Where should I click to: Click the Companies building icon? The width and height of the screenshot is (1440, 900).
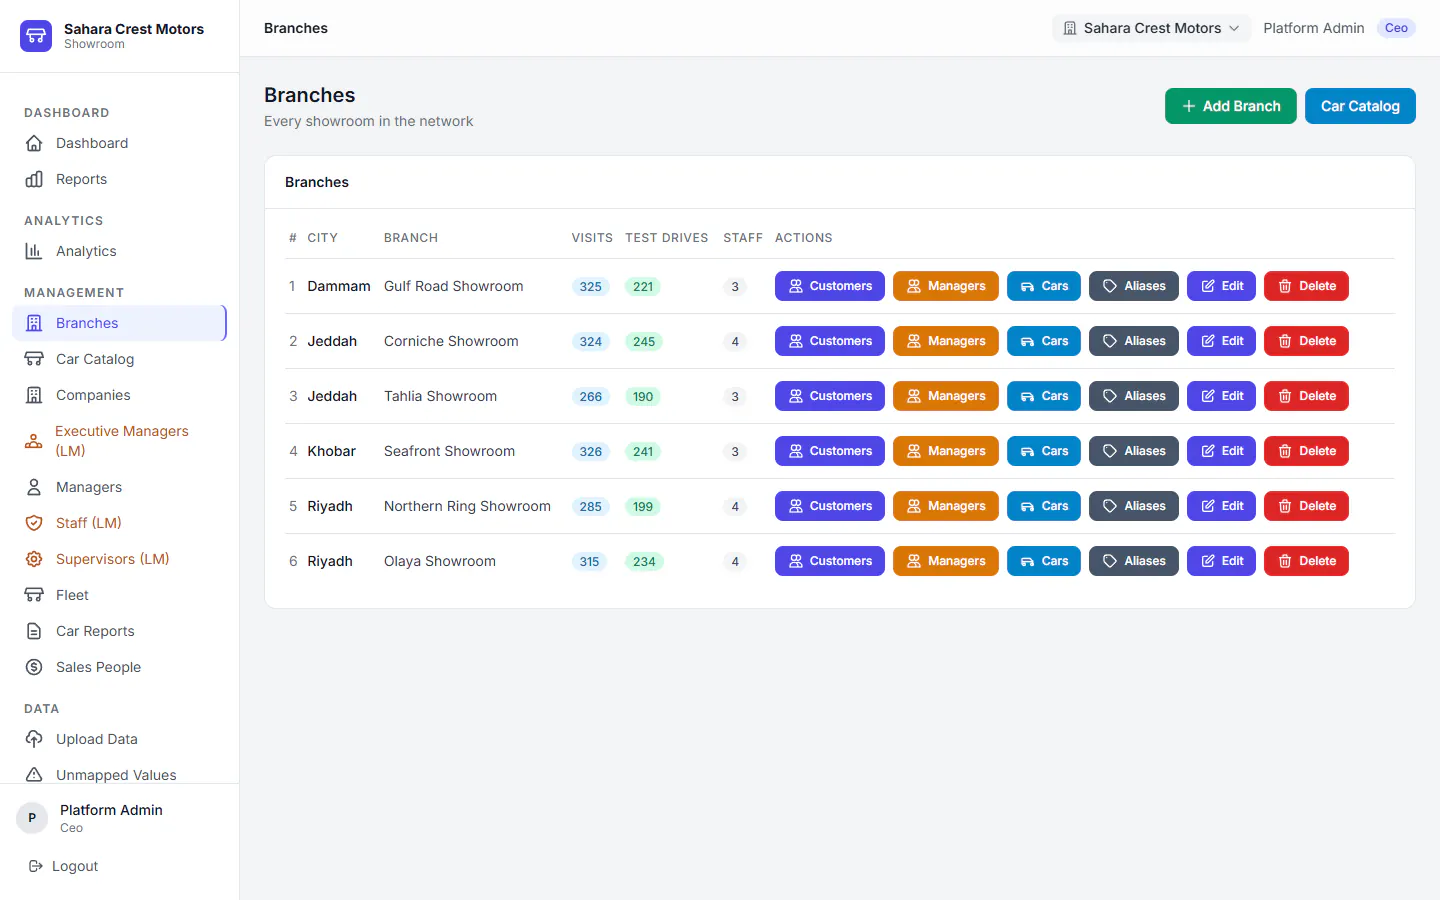(x=34, y=395)
